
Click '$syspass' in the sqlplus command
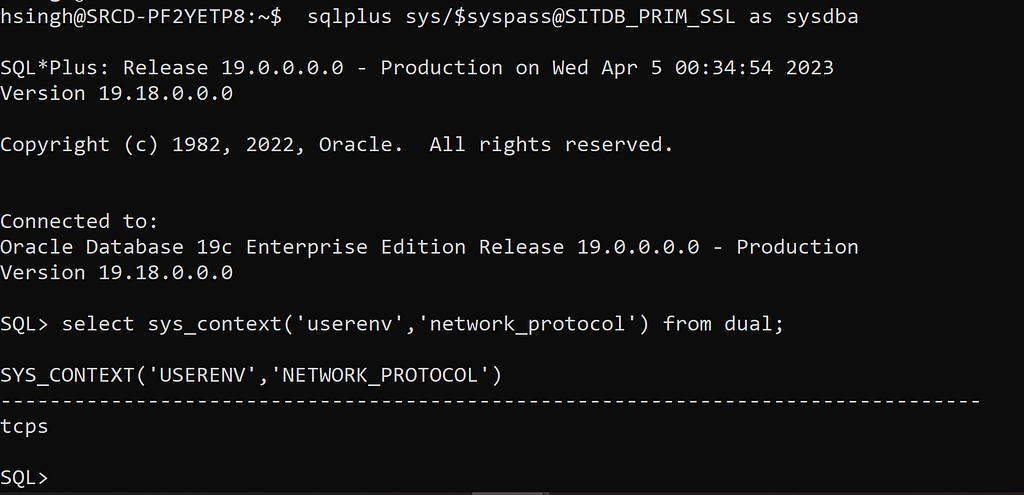[x=503, y=17]
